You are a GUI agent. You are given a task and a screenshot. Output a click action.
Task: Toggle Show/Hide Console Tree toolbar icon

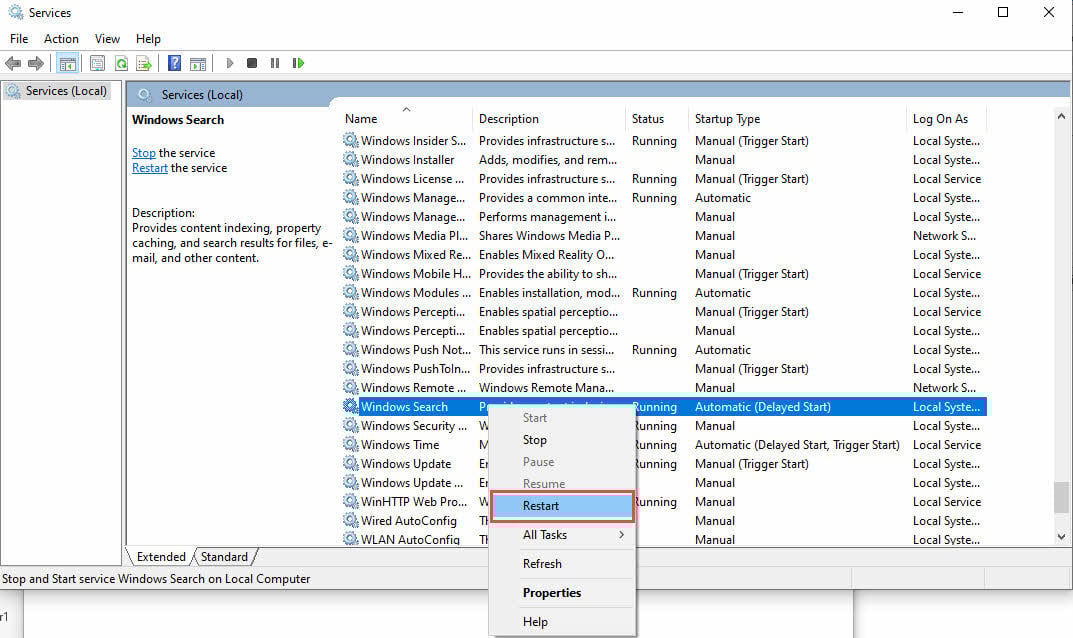click(67, 63)
